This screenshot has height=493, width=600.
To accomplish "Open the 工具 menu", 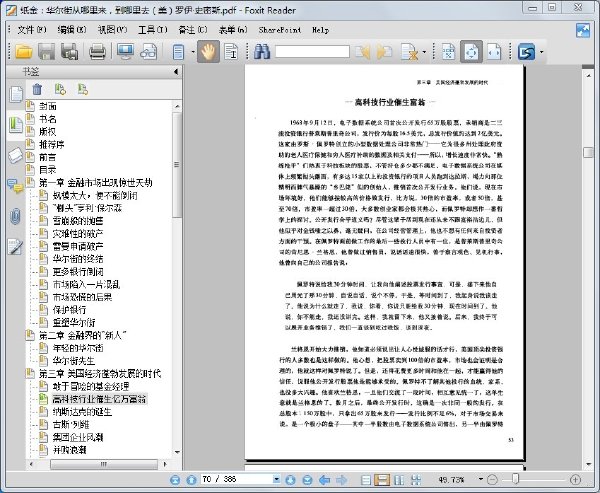I will coord(153,30).
